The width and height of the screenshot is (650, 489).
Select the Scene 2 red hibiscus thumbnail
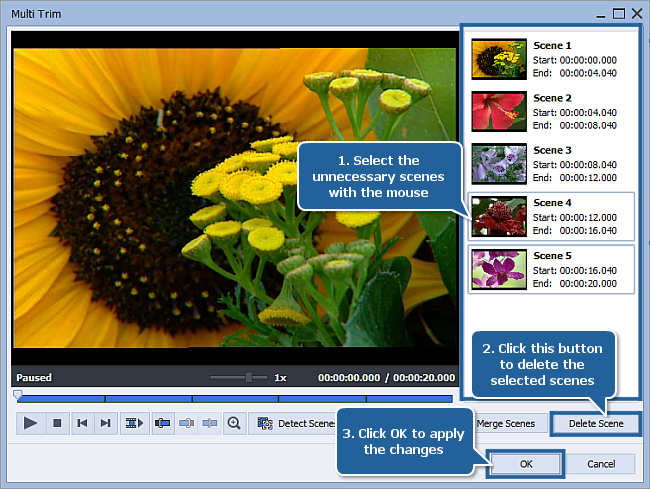499,111
